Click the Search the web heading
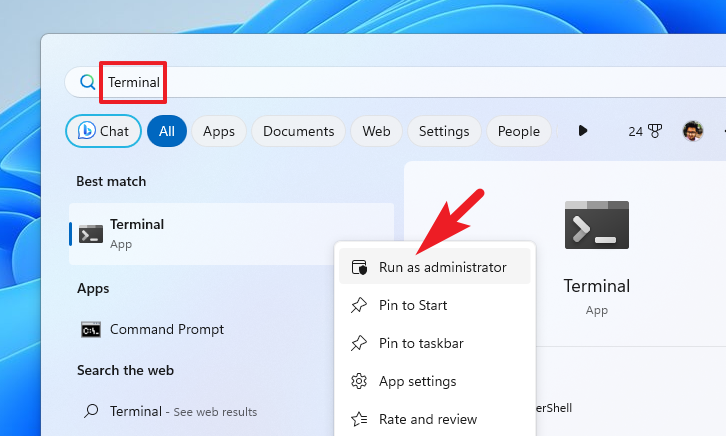Viewport: 726px width, 436px height. pyautogui.click(x=125, y=370)
